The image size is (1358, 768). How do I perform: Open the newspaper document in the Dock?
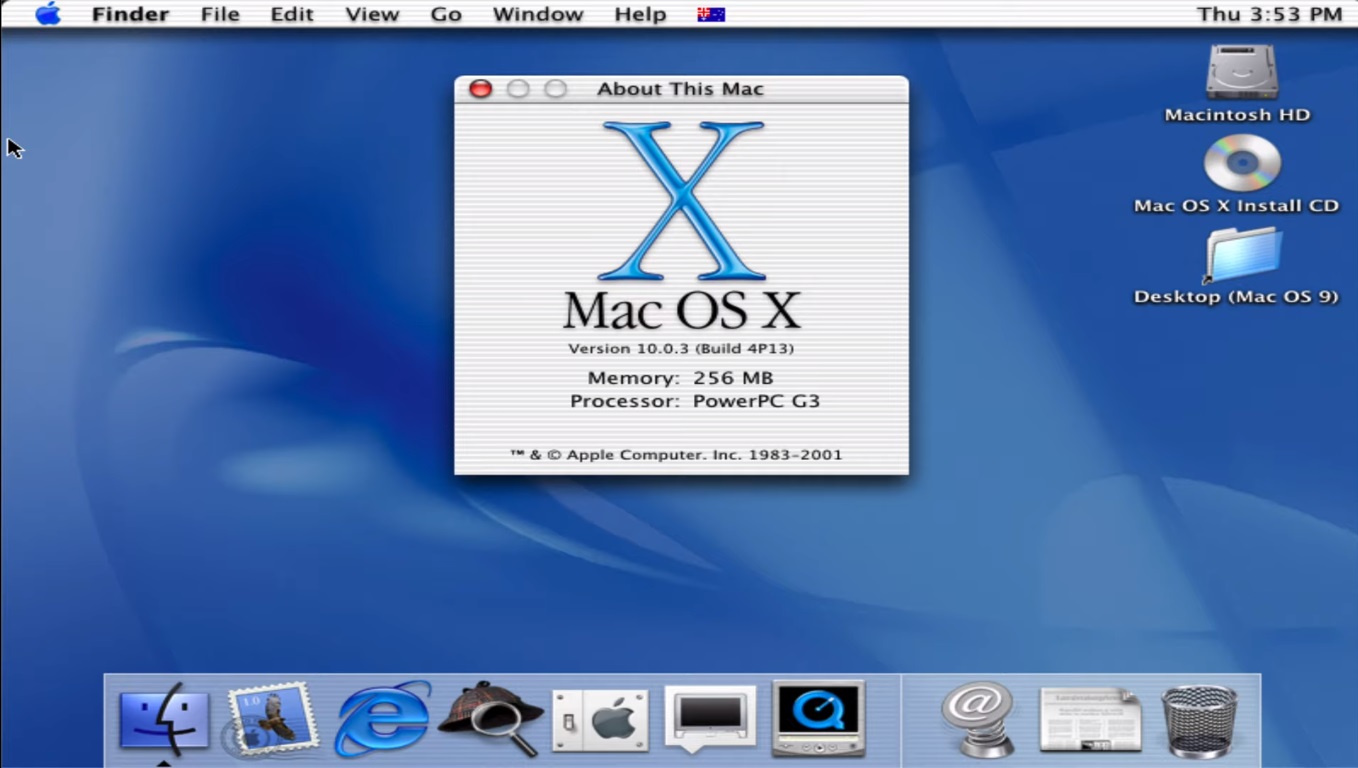point(1090,719)
